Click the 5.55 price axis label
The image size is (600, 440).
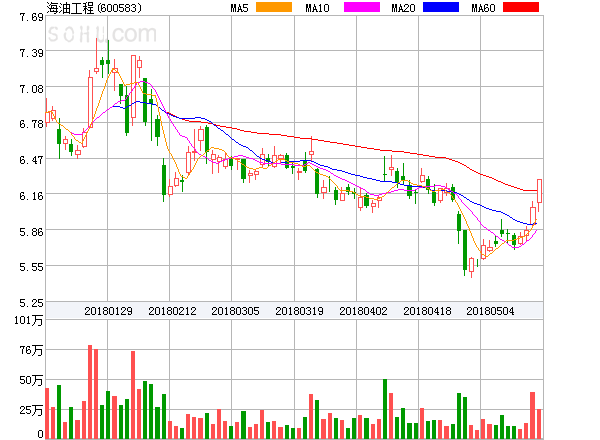click(31, 267)
